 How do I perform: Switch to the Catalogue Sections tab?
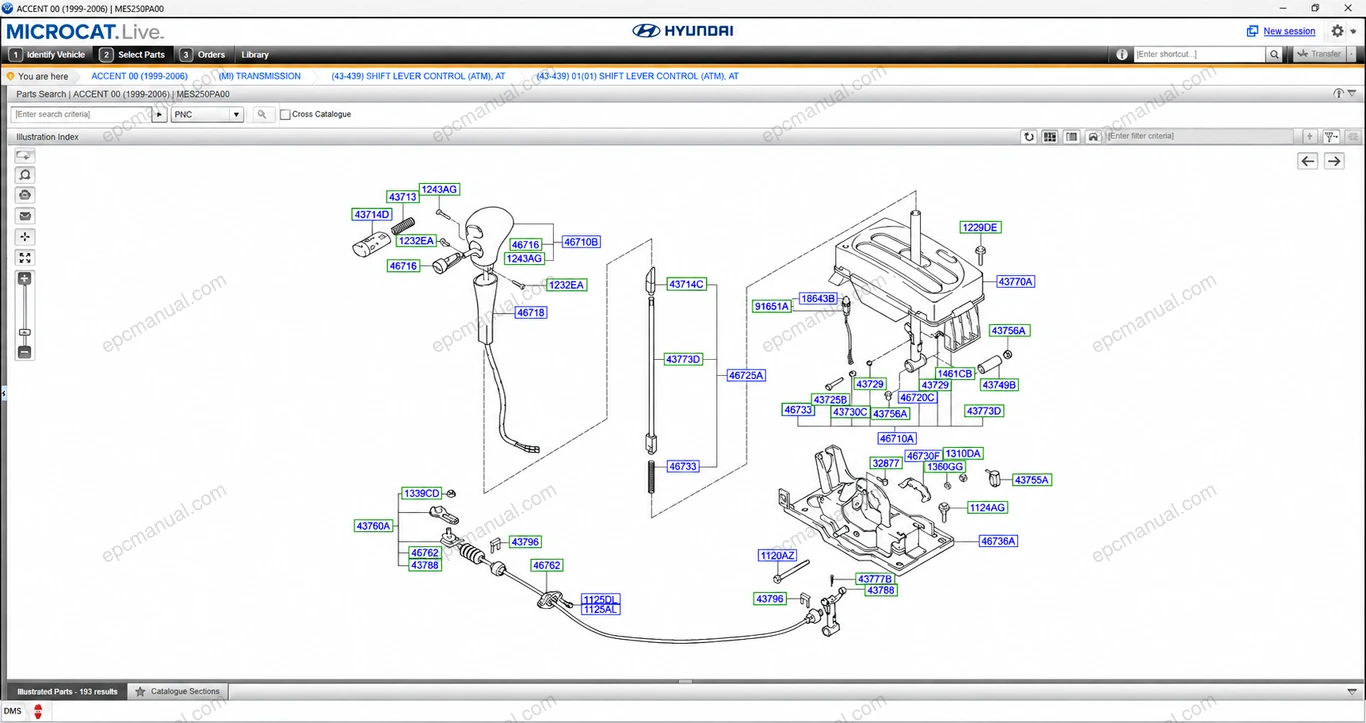coord(178,691)
